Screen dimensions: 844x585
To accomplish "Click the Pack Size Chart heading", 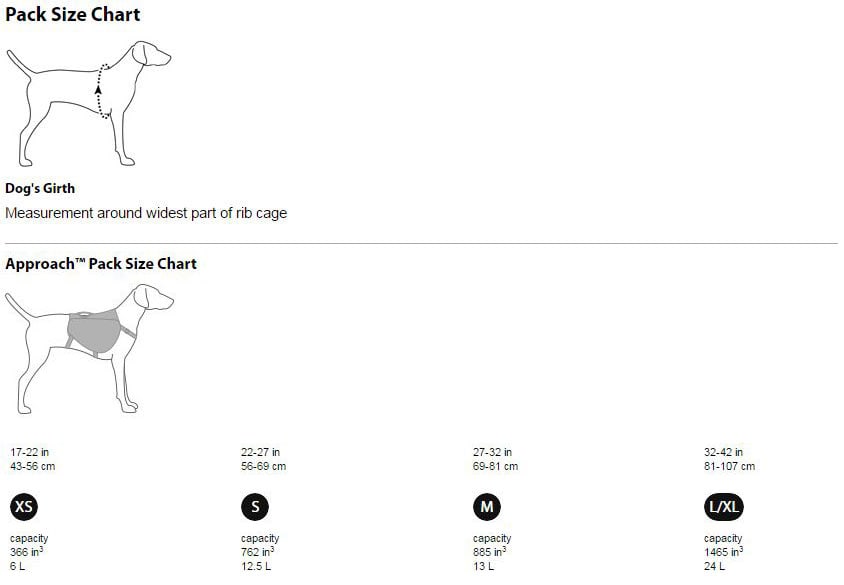I will (x=73, y=15).
